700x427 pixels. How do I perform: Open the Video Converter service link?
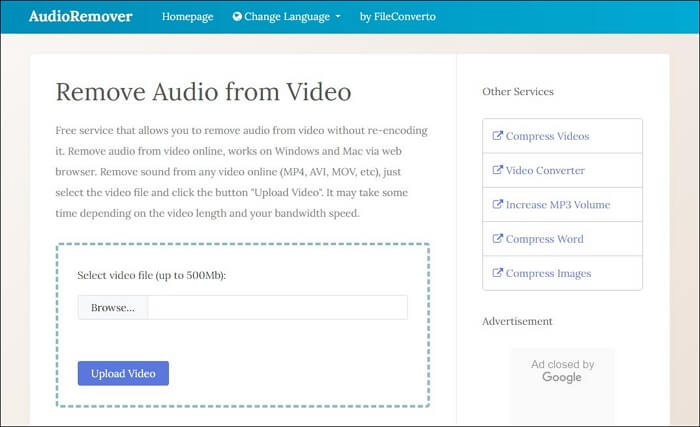pos(545,170)
